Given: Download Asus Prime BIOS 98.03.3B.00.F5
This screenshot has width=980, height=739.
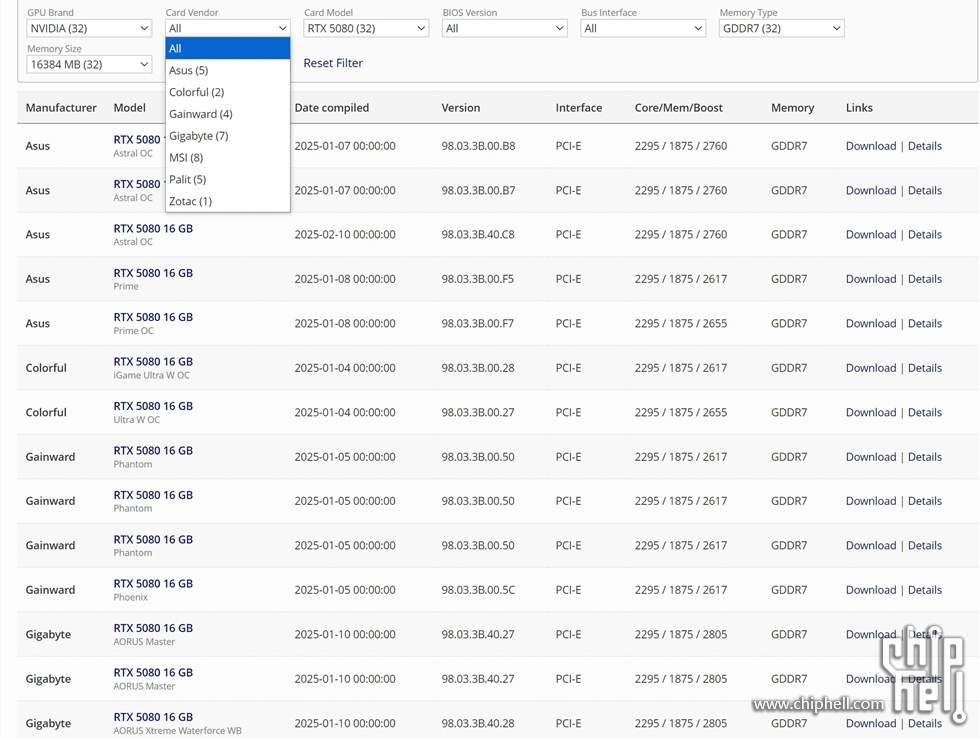Looking at the screenshot, I should pyautogui.click(x=871, y=279).
